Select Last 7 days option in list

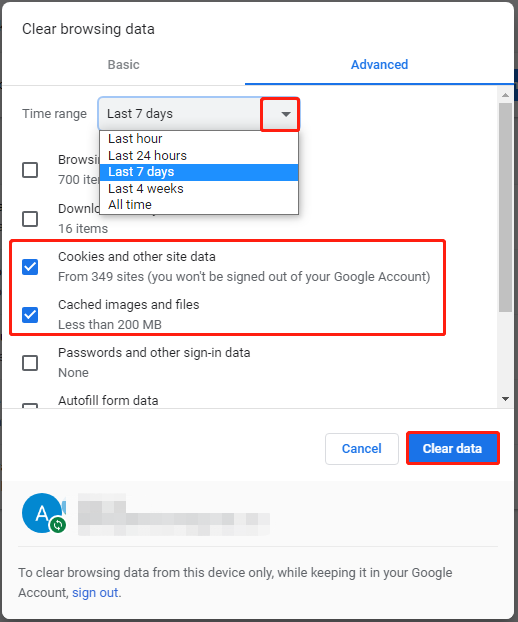[x=199, y=172]
